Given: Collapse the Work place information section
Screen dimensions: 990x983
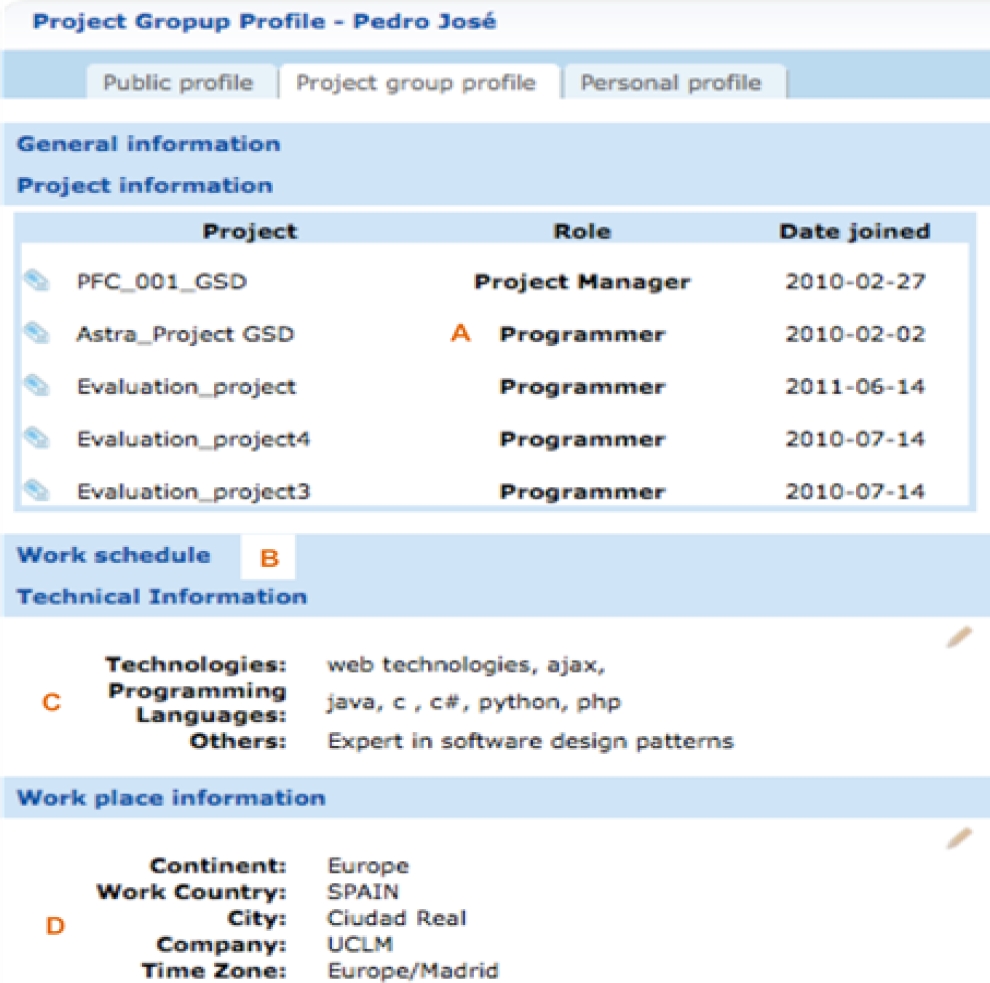Looking at the screenshot, I should pyautogui.click(x=171, y=798).
